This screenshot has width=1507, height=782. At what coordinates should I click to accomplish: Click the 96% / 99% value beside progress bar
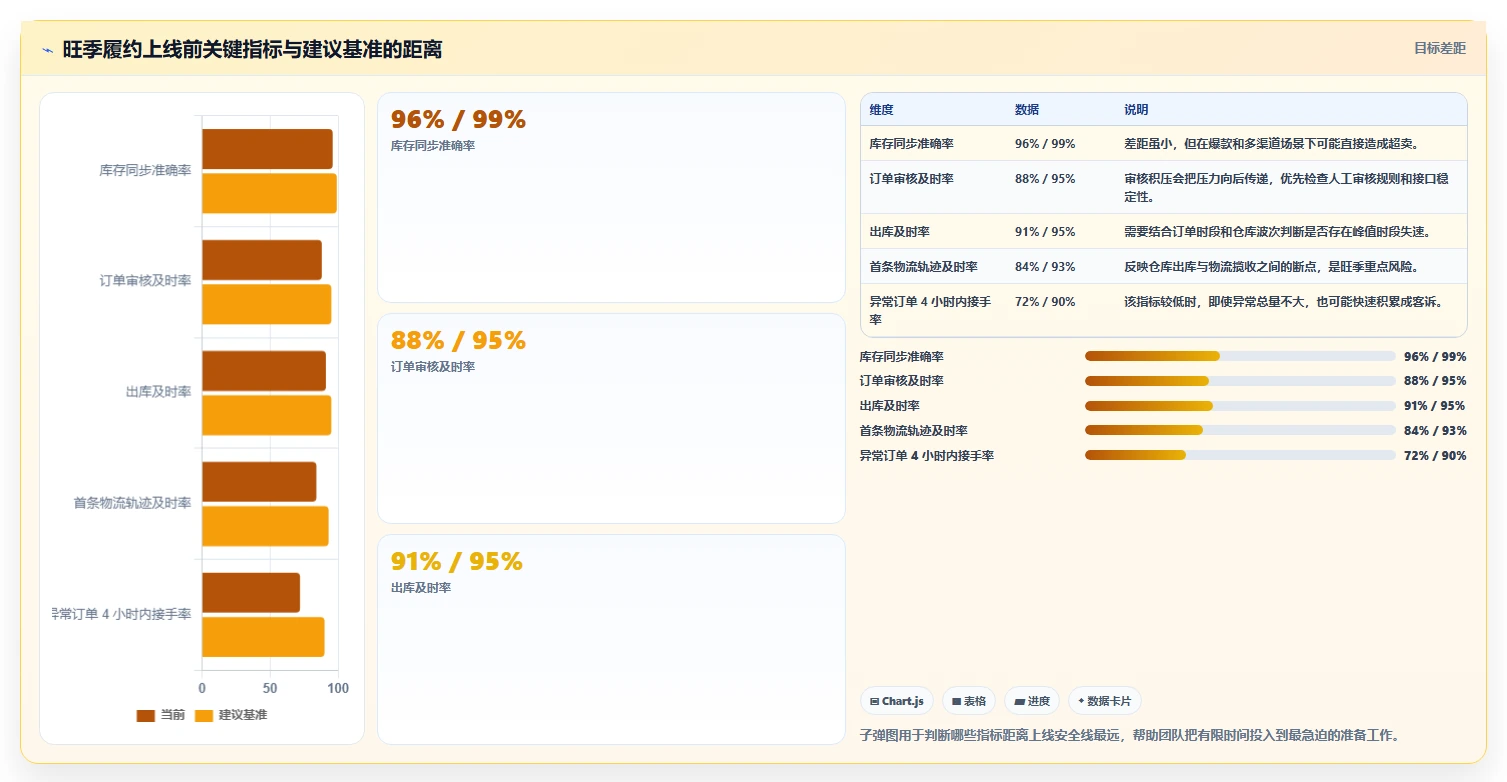(x=1435, y=357)
